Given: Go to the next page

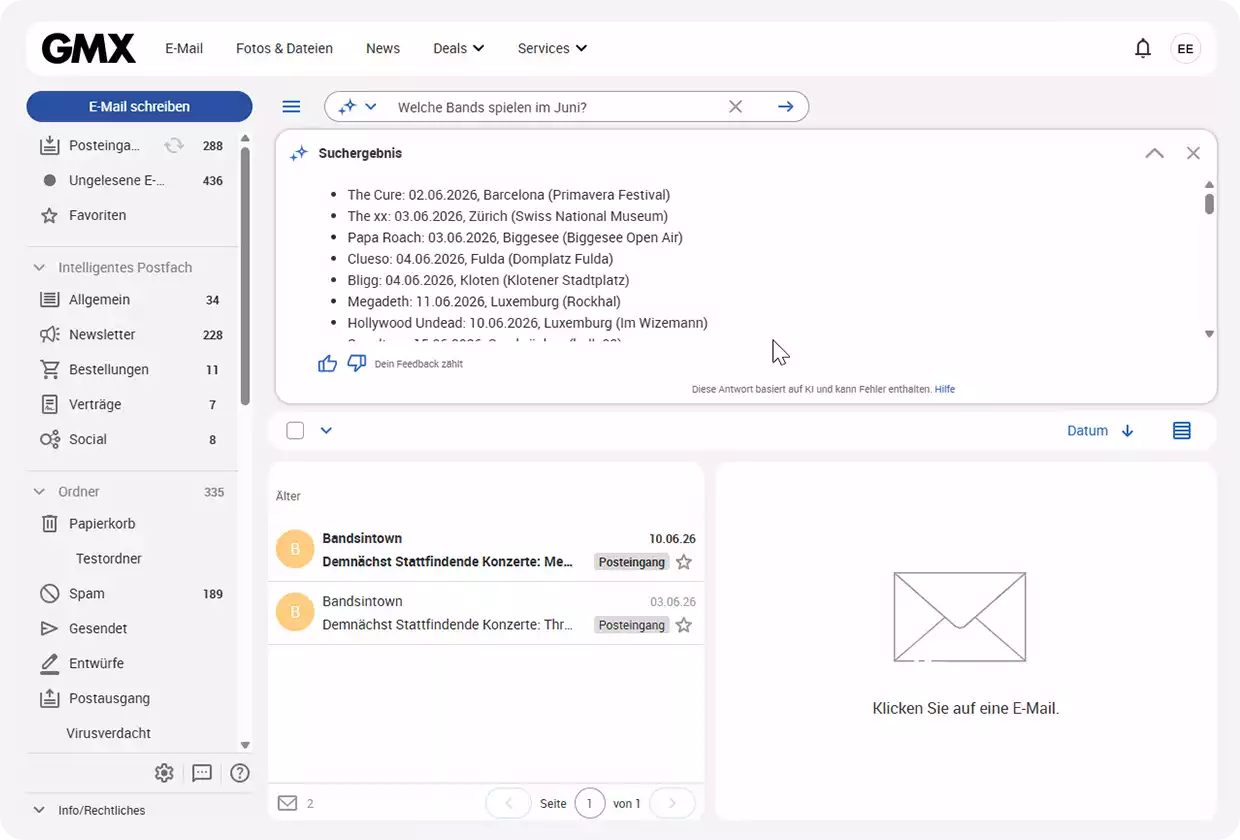Looking at the screenshot, I should tap(672, 803).
